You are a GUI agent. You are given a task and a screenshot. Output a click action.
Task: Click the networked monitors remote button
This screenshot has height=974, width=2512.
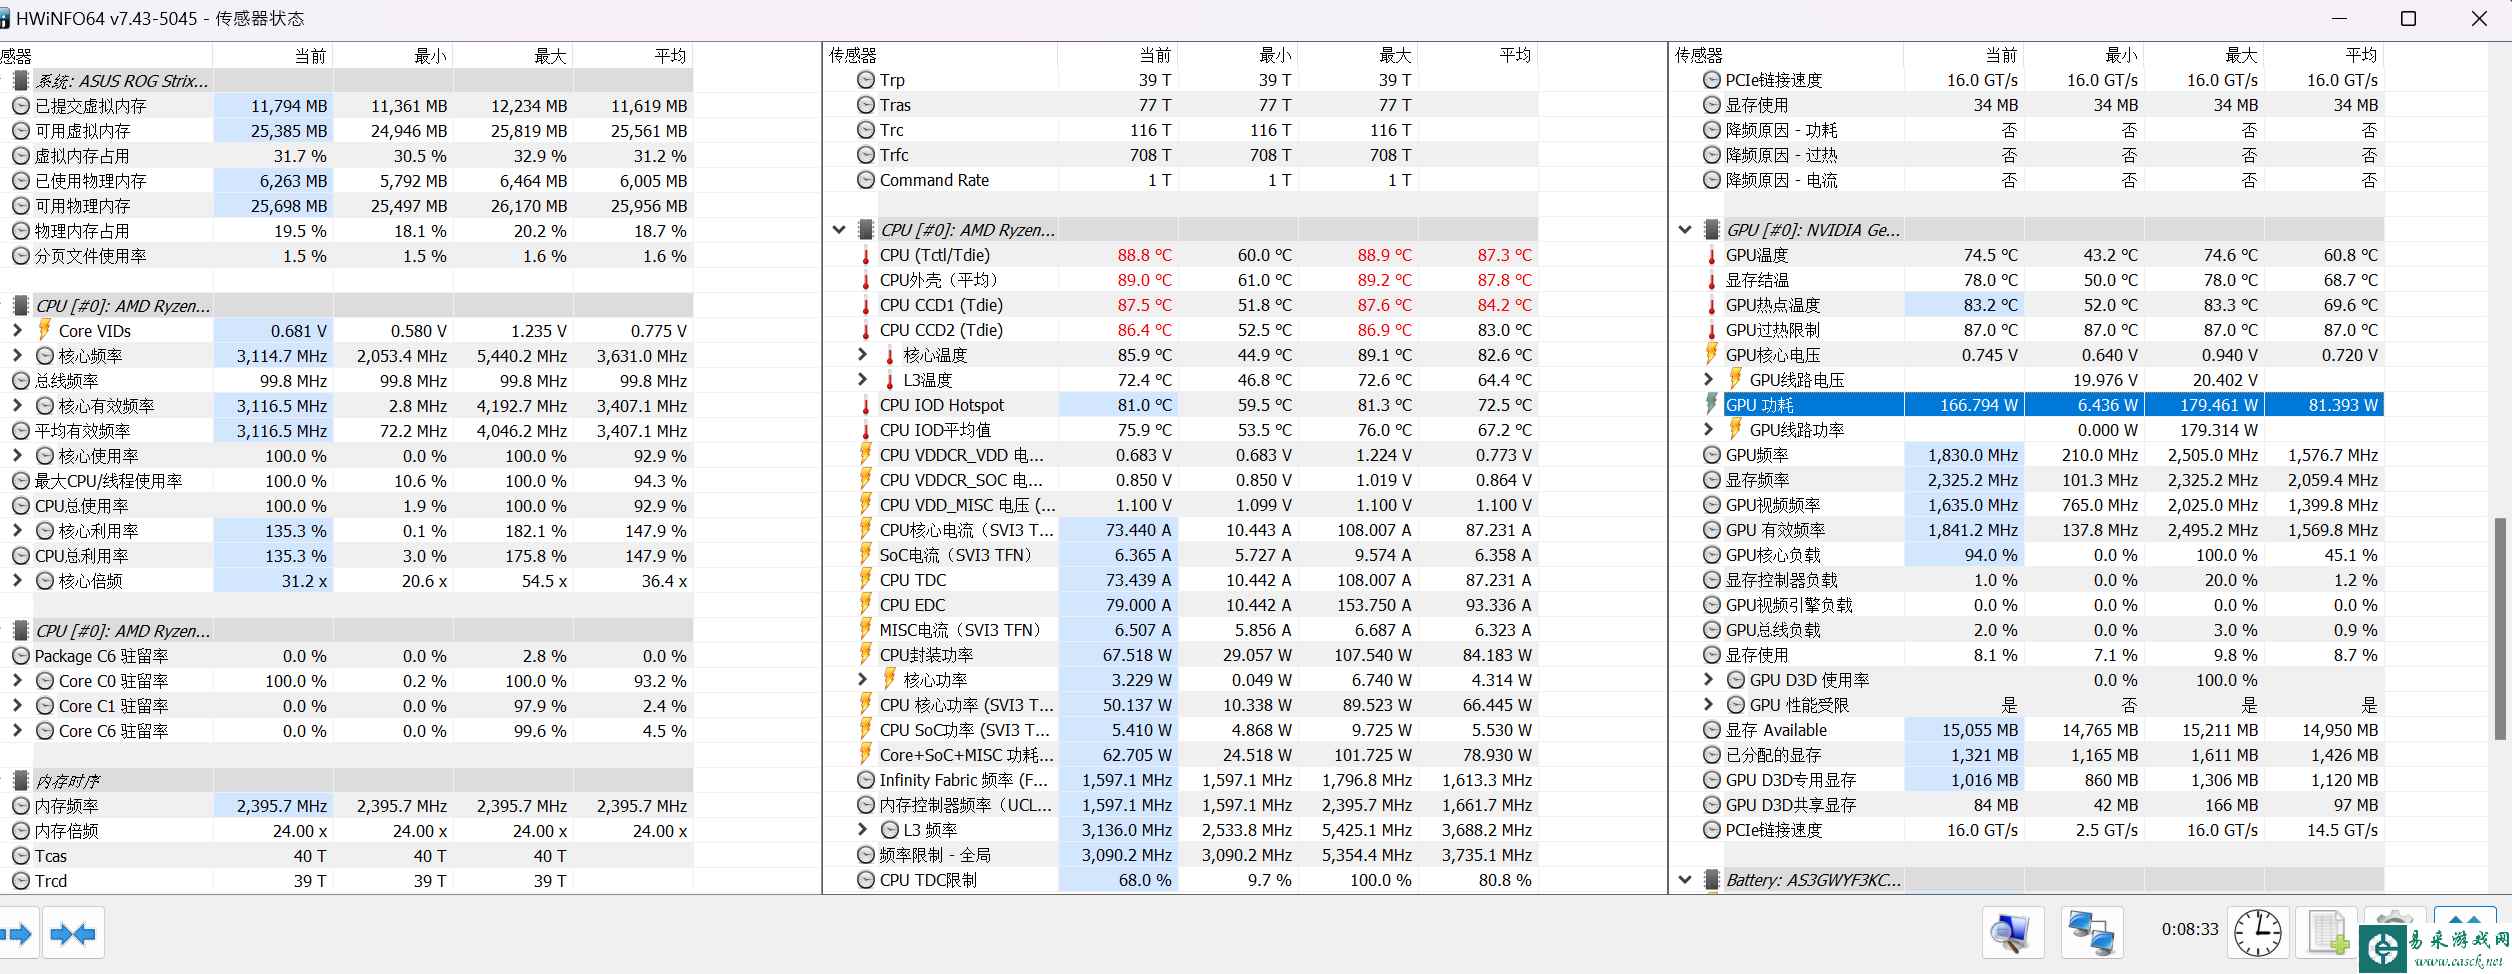pyautogui.click(x=2092, y=934)
